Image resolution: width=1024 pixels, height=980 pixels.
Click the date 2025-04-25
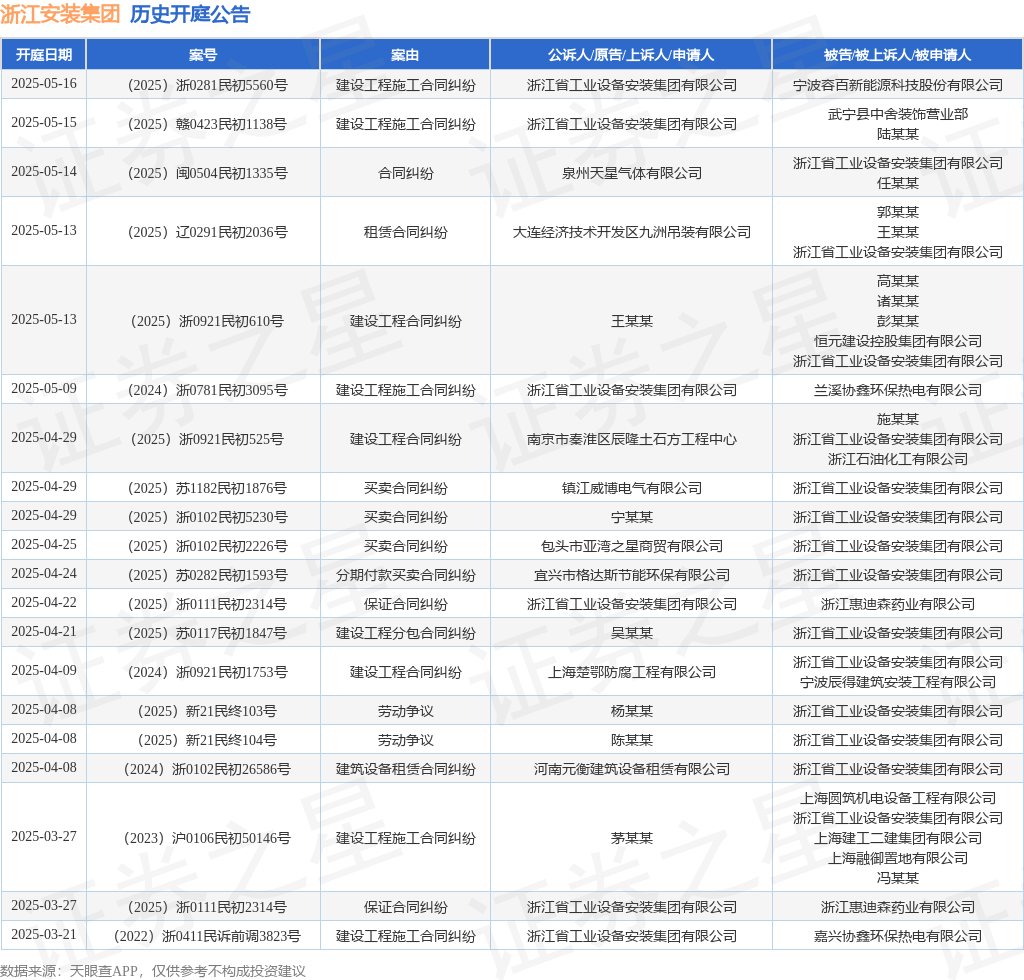pos(44,545)
